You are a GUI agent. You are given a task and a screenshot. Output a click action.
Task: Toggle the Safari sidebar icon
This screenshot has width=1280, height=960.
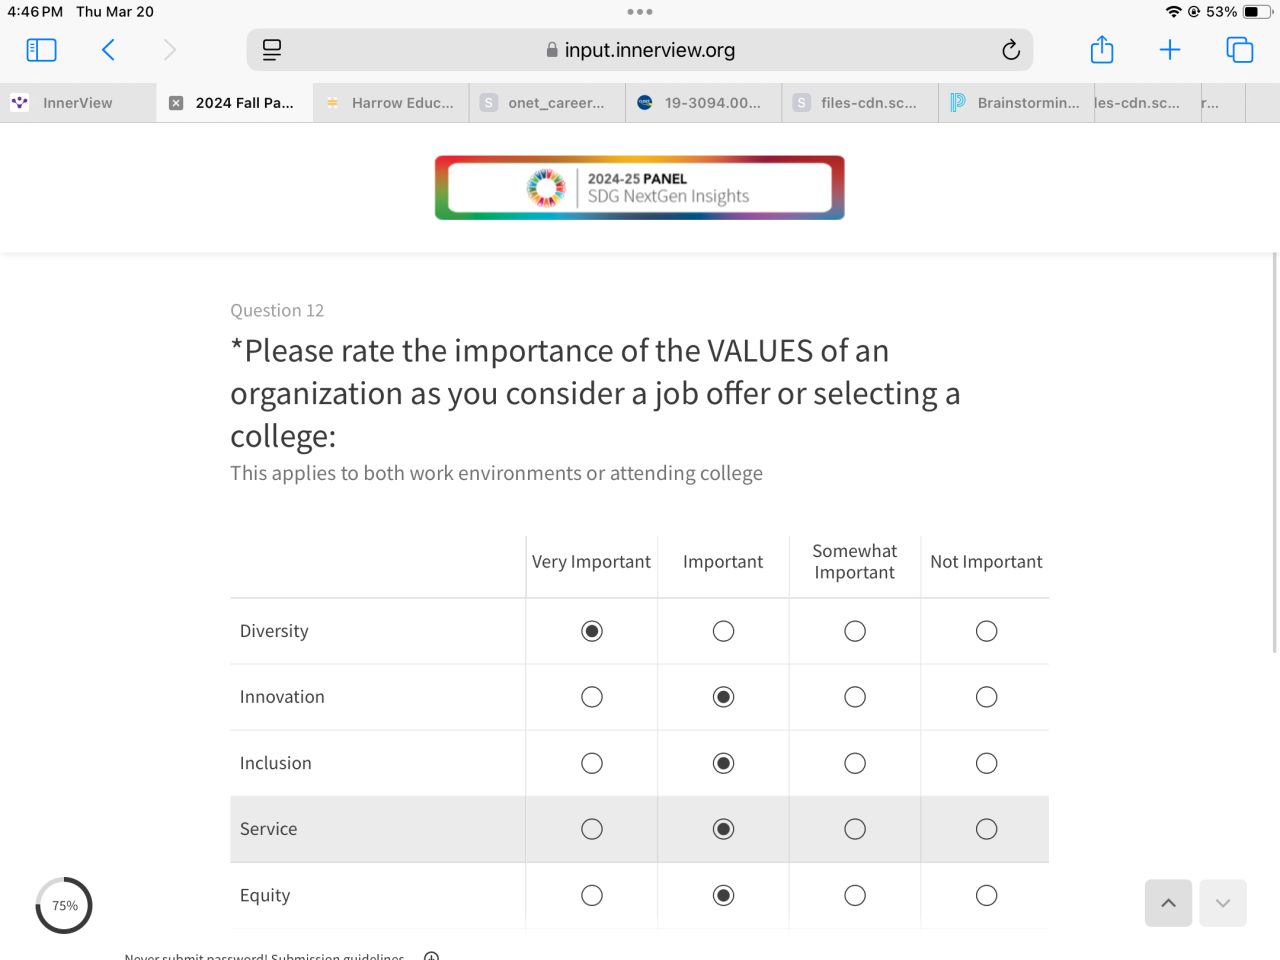coord(41,50)
